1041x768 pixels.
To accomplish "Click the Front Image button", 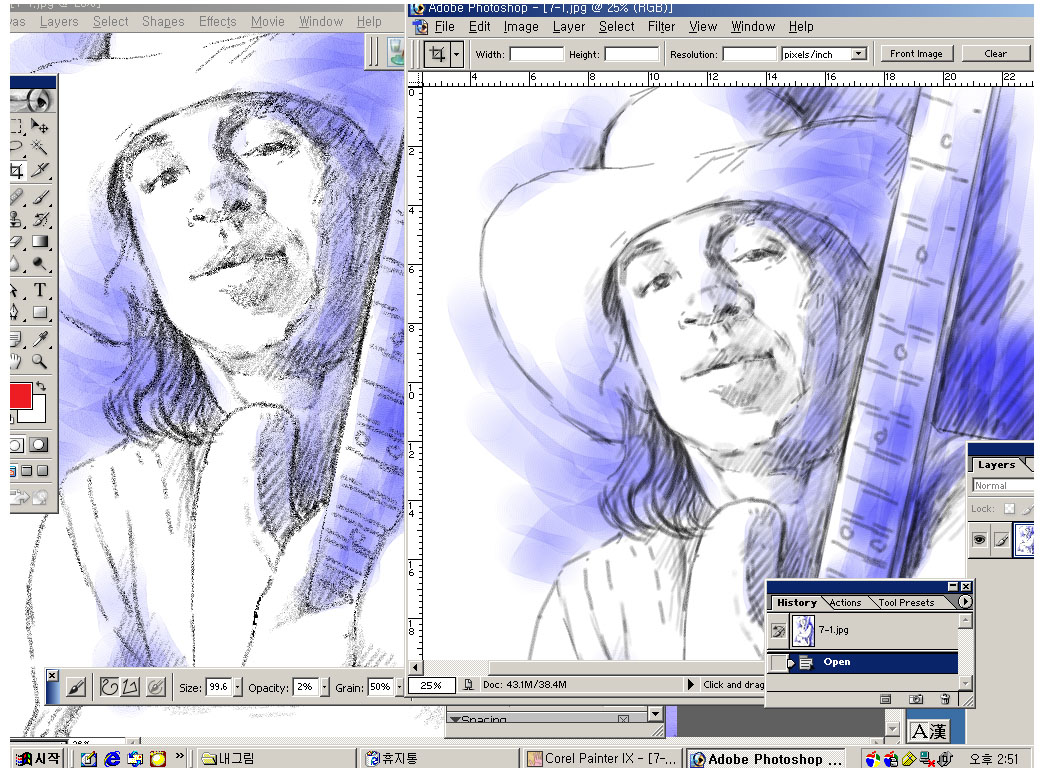I will [x=916, y=54].
